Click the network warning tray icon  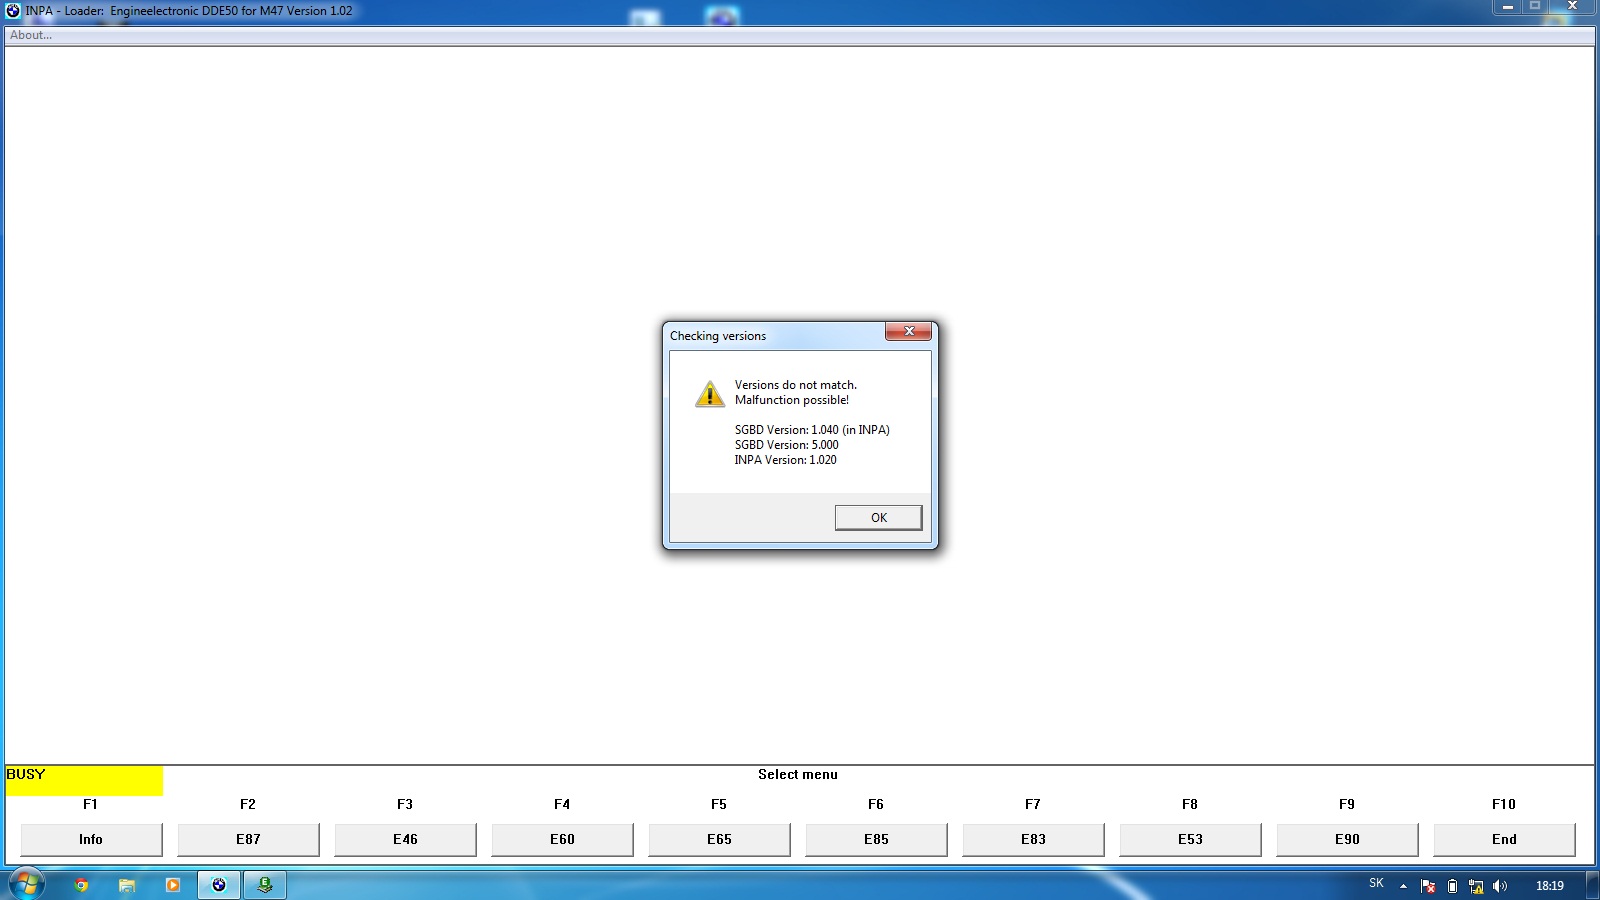(x=1476, y=886)
